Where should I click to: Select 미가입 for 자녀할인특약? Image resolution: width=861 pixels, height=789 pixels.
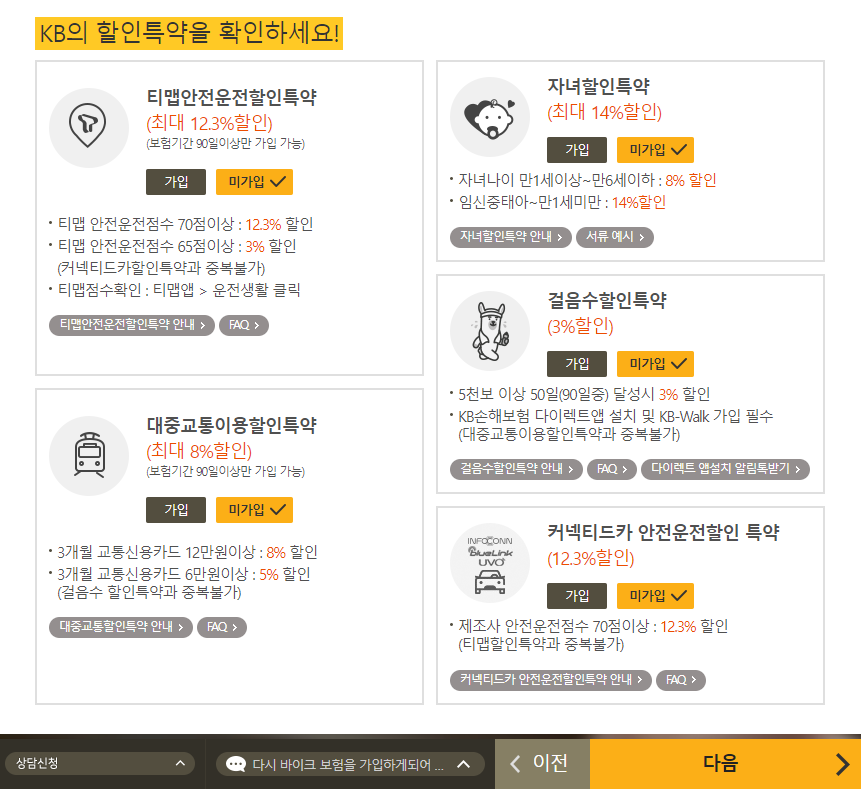[655, 150]
